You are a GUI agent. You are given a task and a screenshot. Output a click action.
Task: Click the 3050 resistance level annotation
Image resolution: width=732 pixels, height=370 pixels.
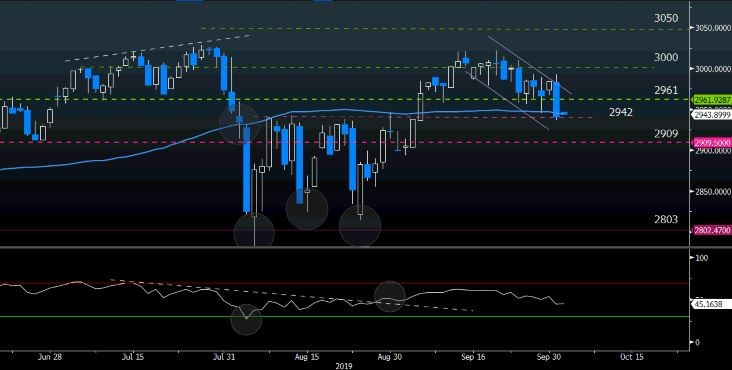(x=666, y=19)
